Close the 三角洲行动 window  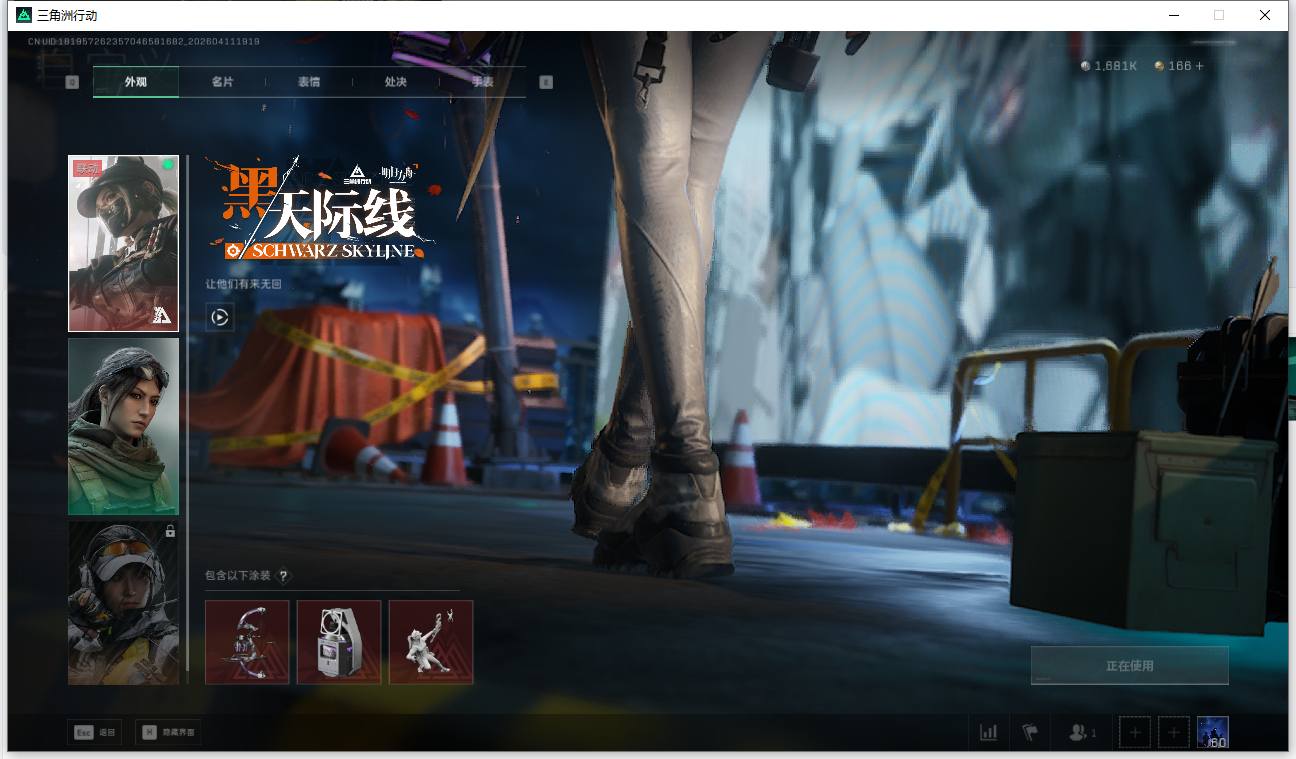click(1265, 15)
